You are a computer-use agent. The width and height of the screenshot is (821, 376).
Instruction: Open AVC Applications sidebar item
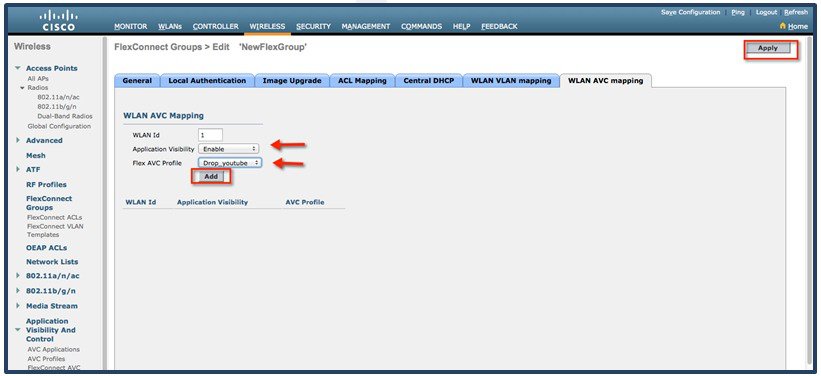pyautogui.click(x=53, y=349)
